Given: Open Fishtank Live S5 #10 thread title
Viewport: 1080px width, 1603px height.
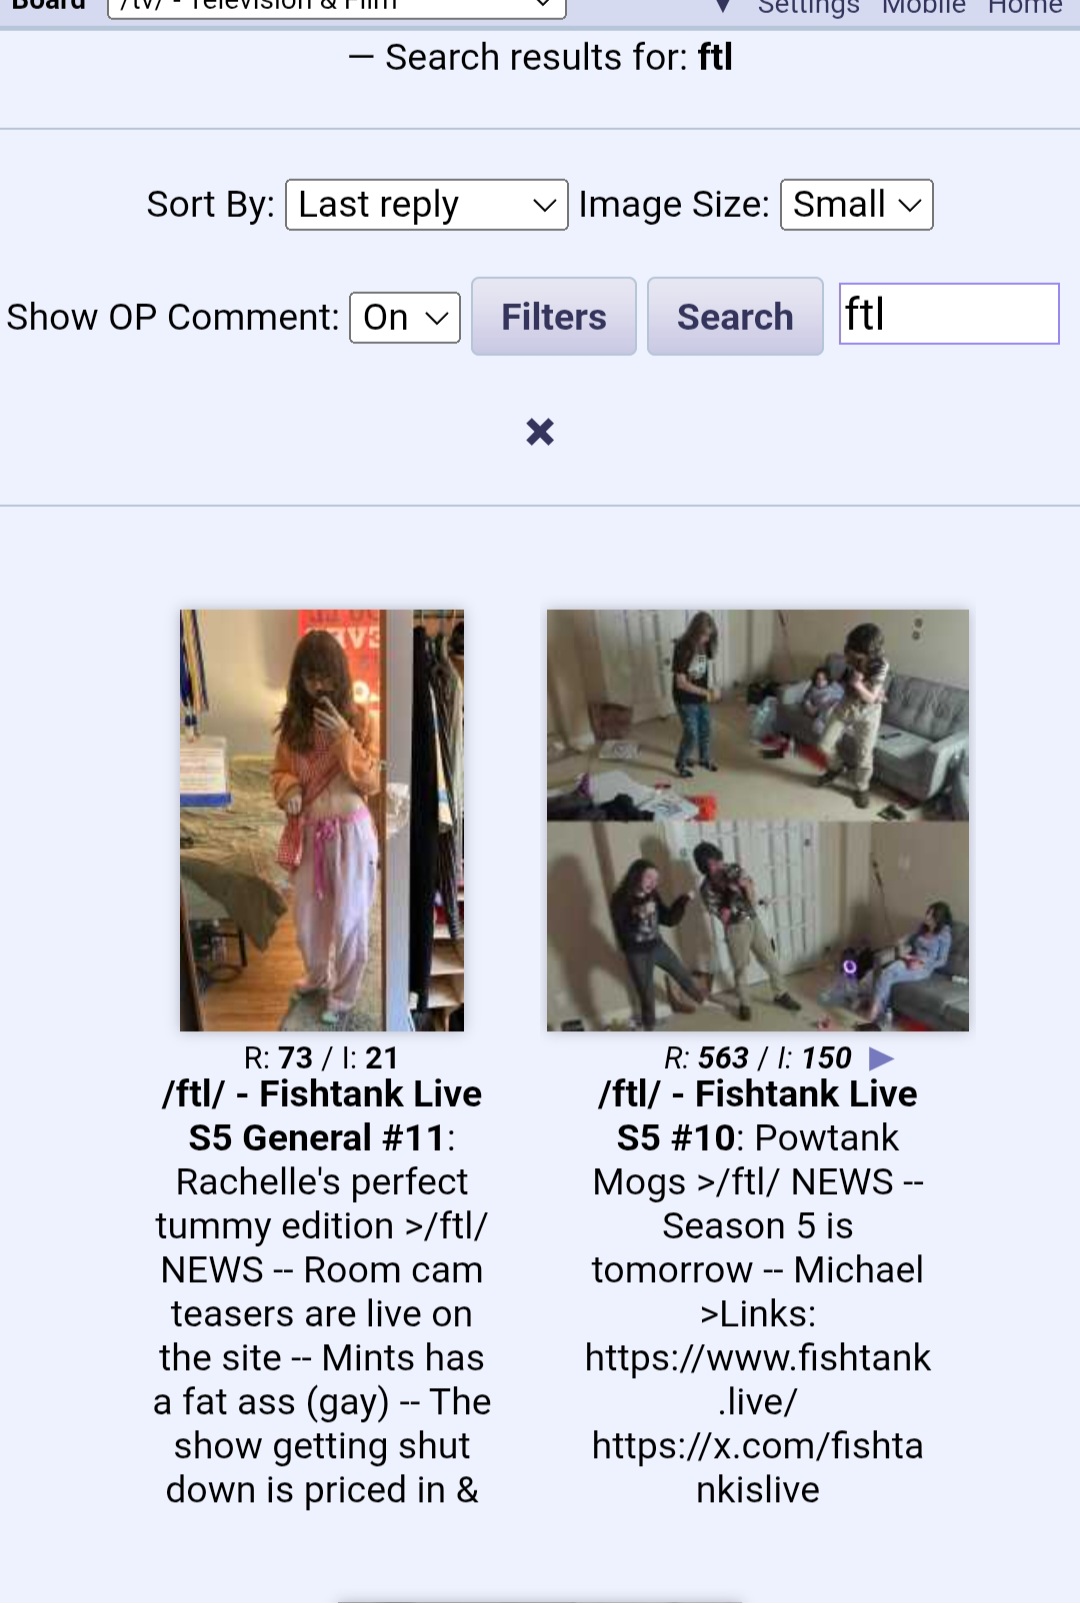Looking at the screenshot, I should pyautogui.click(x=757, y=1116).
